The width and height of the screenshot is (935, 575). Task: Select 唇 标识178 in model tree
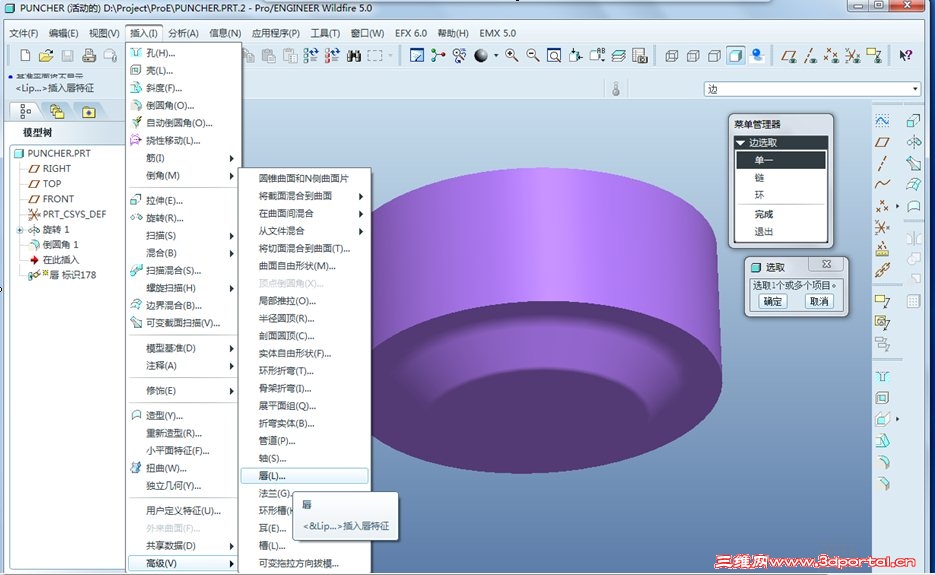click(x=73, y=275)
